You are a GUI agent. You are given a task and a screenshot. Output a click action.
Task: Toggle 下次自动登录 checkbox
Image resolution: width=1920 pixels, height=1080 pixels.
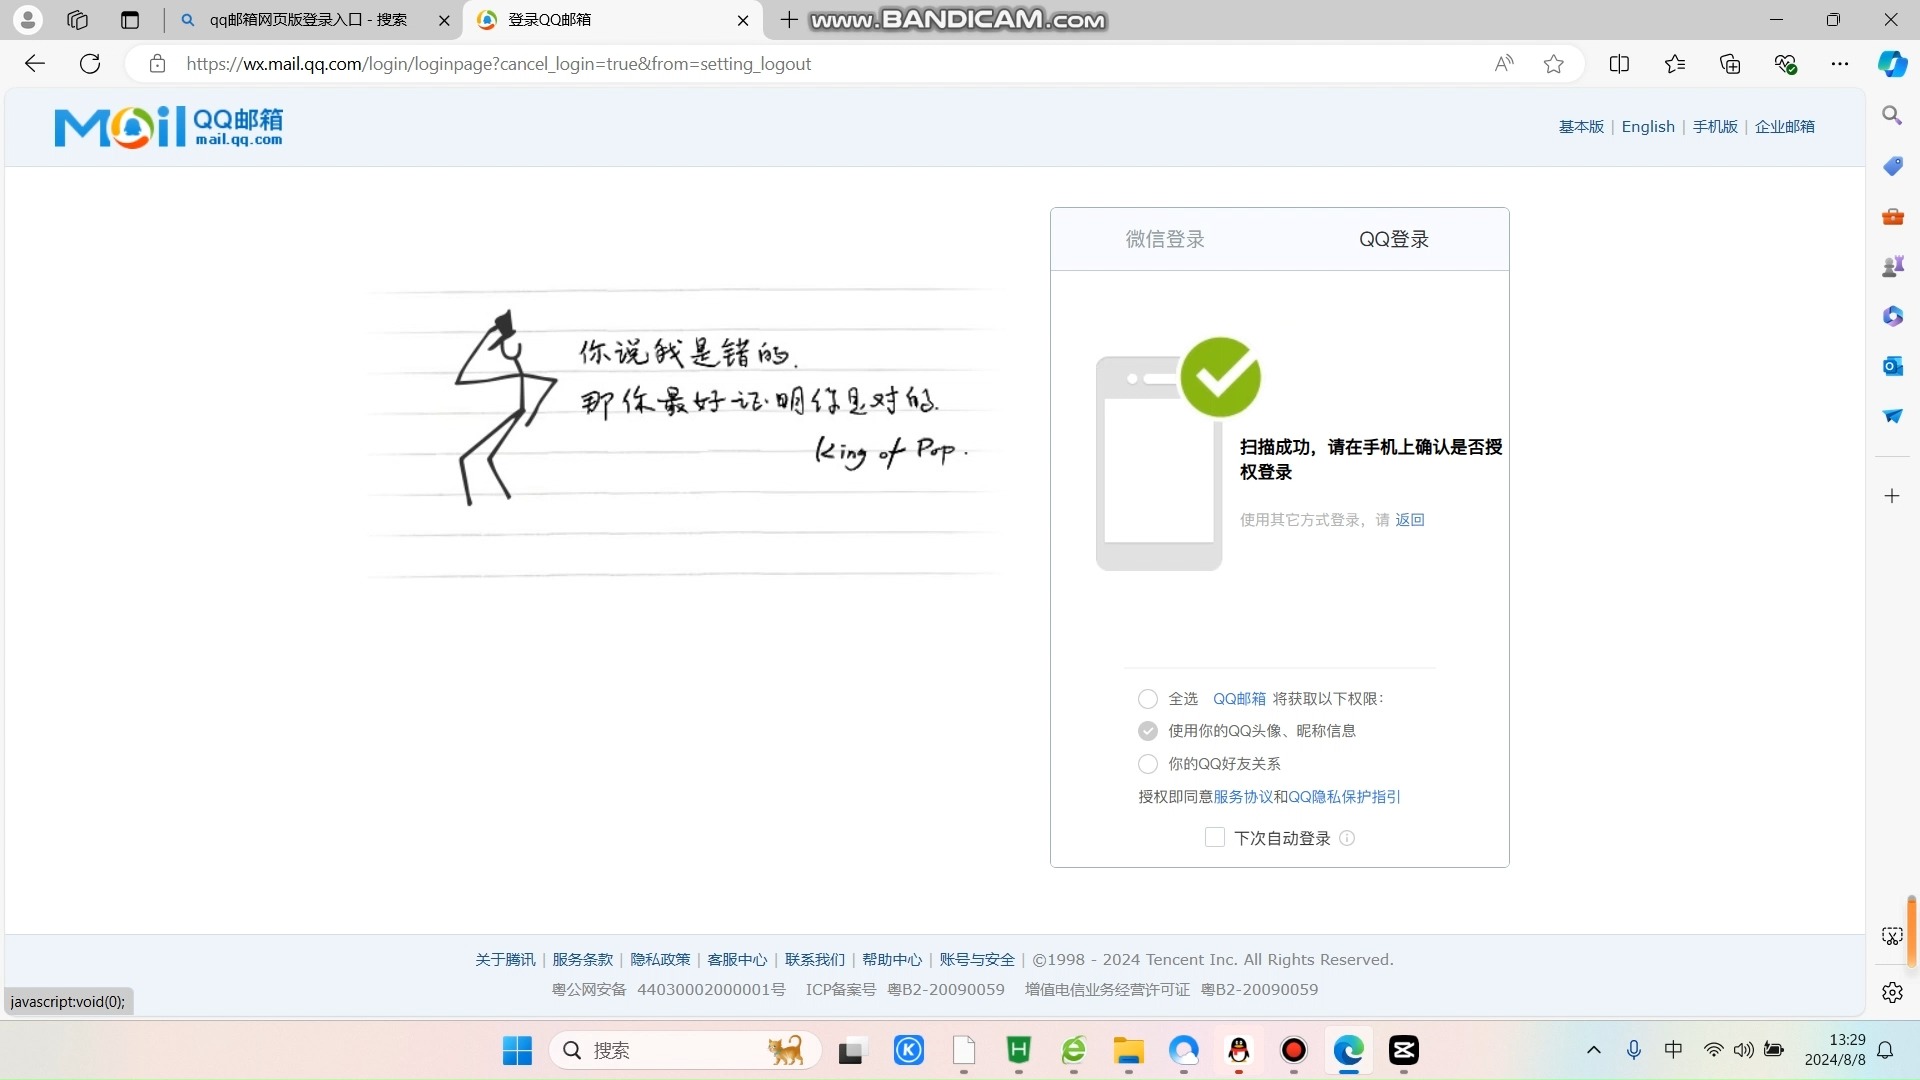[x=1215, y=836]
